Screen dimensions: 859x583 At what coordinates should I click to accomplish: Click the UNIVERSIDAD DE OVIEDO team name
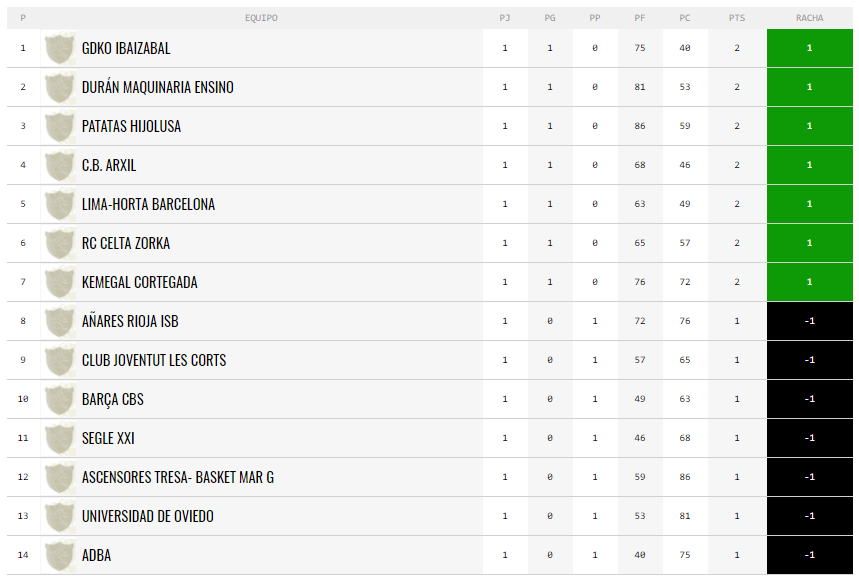[148, 516]
